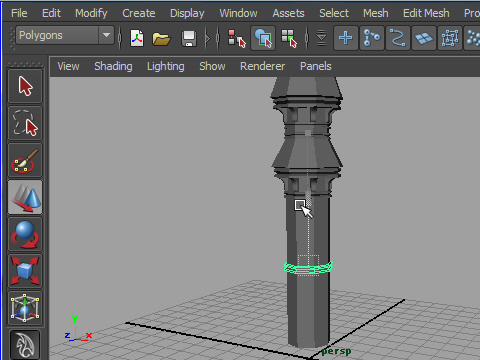Create a new scene file
Image resolution: width=480 pixels, height=360 pixels.
point(137,38)
